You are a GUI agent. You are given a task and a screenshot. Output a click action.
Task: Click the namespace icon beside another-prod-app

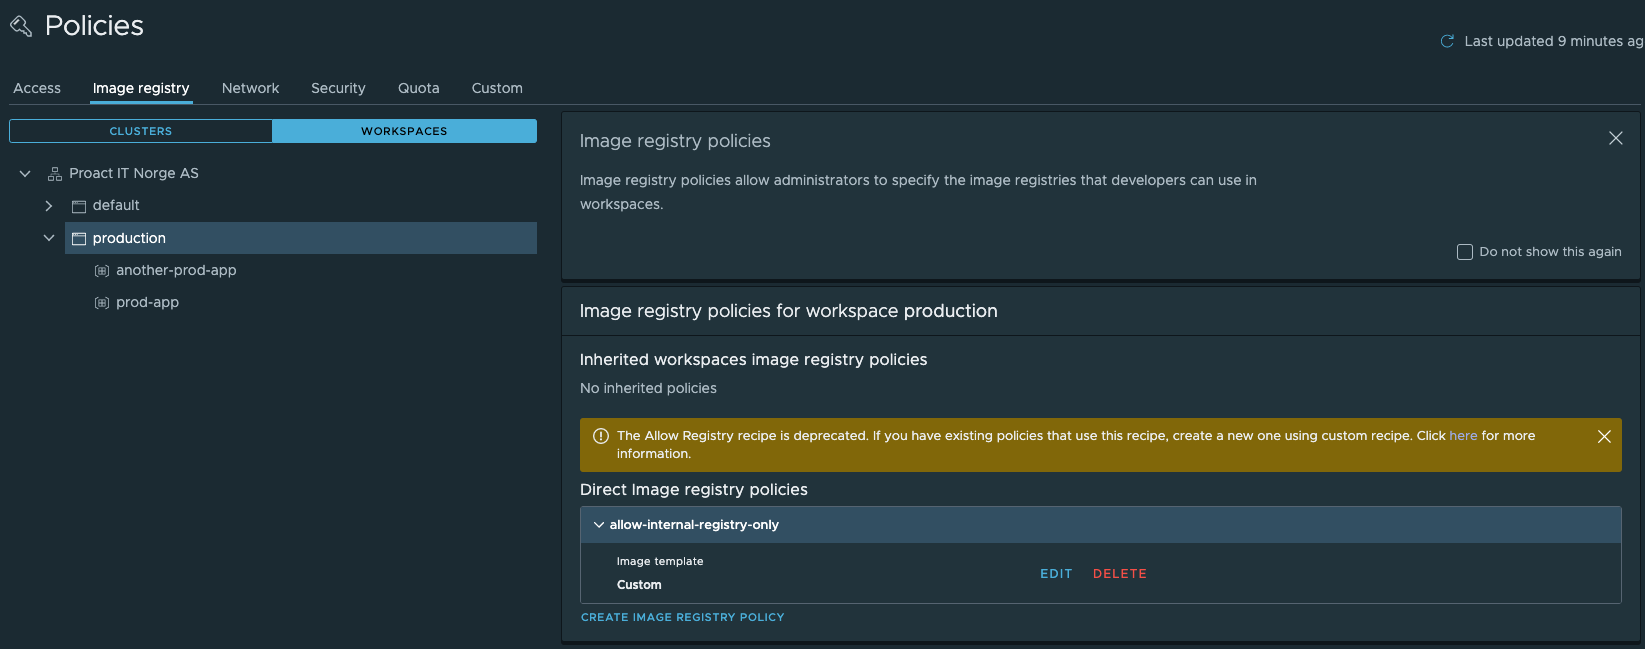tap(102, 271)
